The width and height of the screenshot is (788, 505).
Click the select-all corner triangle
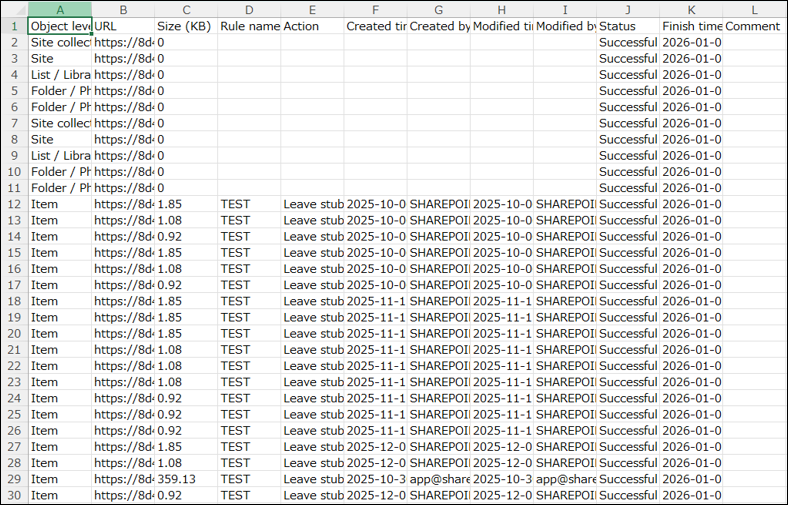point(14,9)
